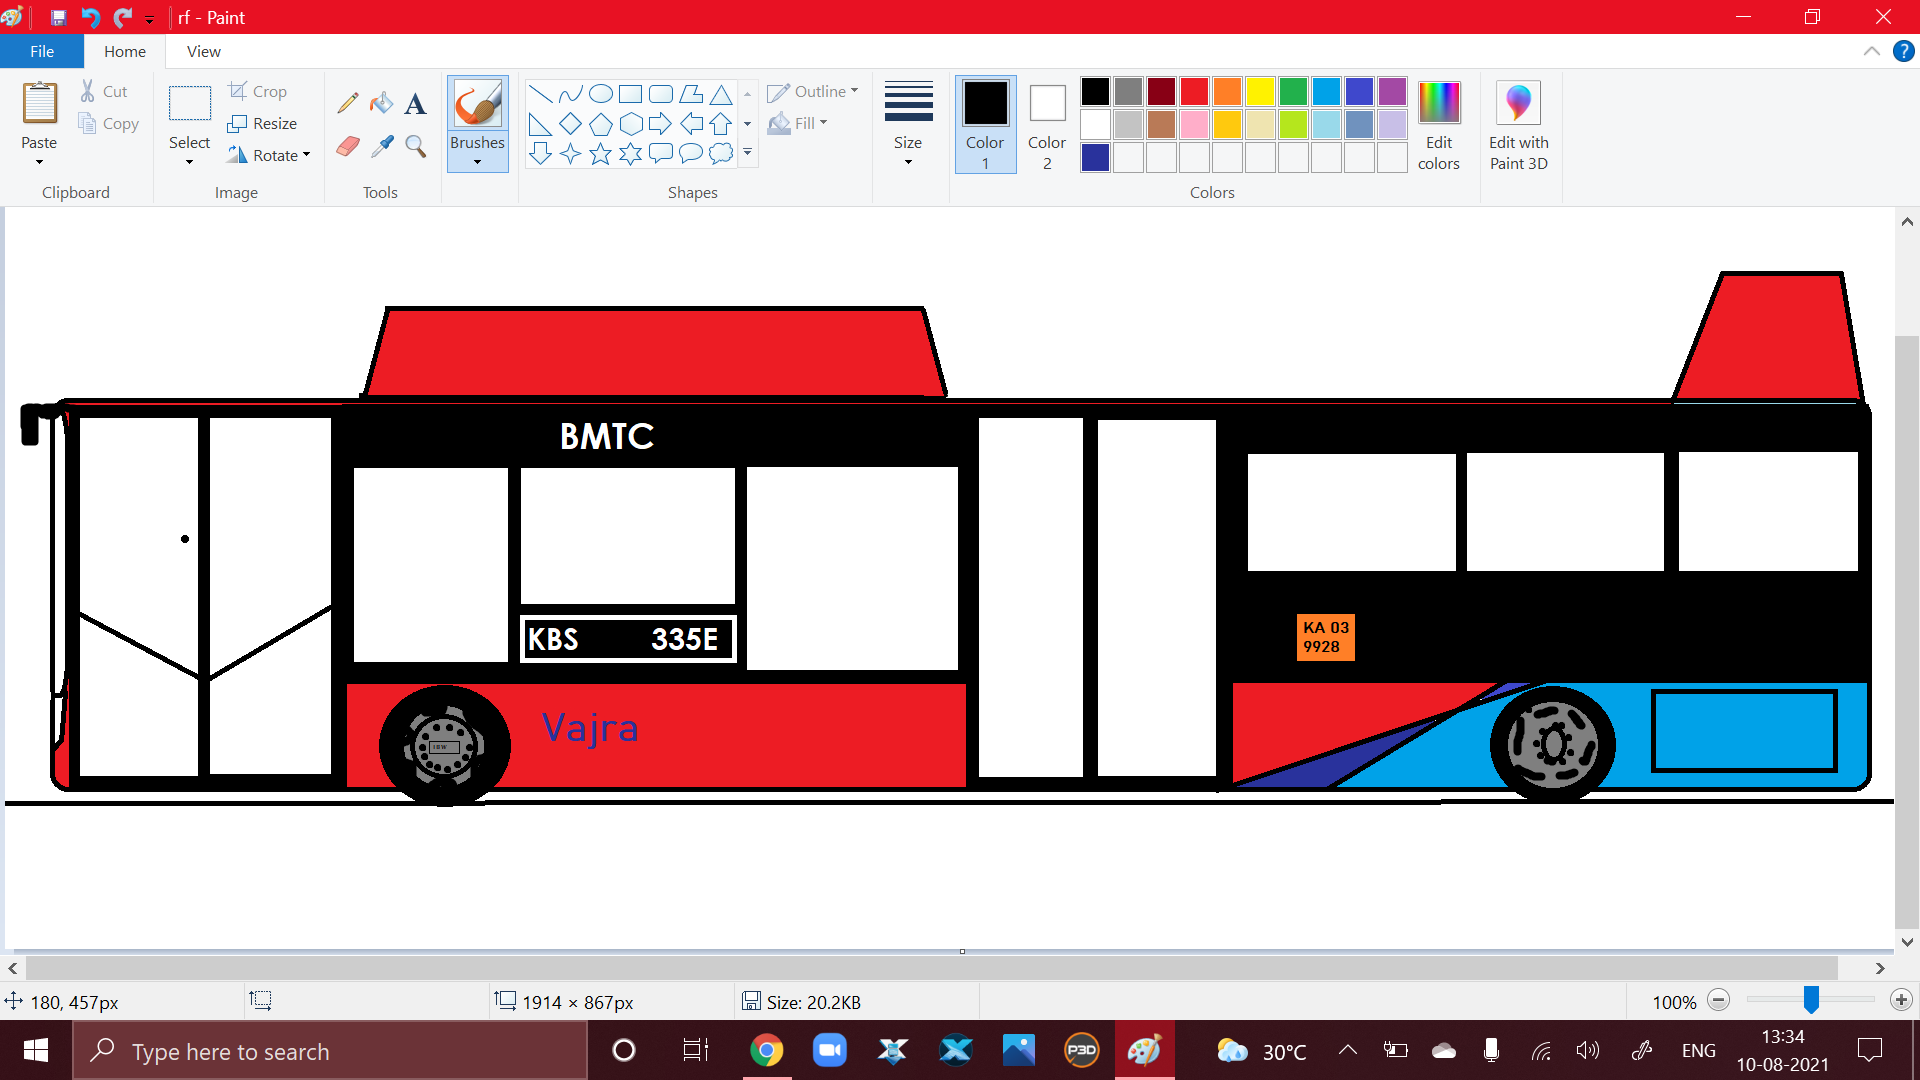Click the Copy button
Image resolution: width=1920 pixels, height=1080 pixels.
coord(108,124)
